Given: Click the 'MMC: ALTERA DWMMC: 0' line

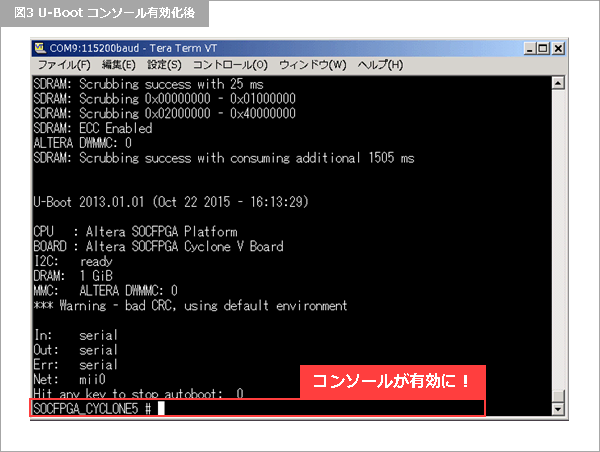Looking at the screenshot, I should (105, 290).
